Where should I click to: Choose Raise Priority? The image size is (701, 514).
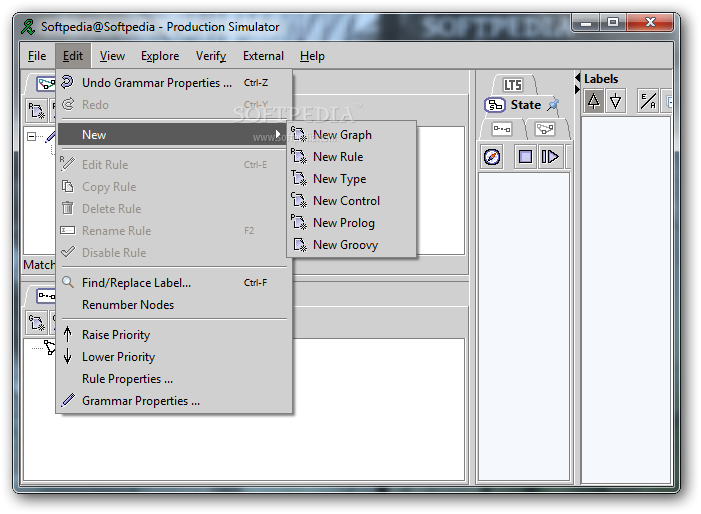pos(174,334)
